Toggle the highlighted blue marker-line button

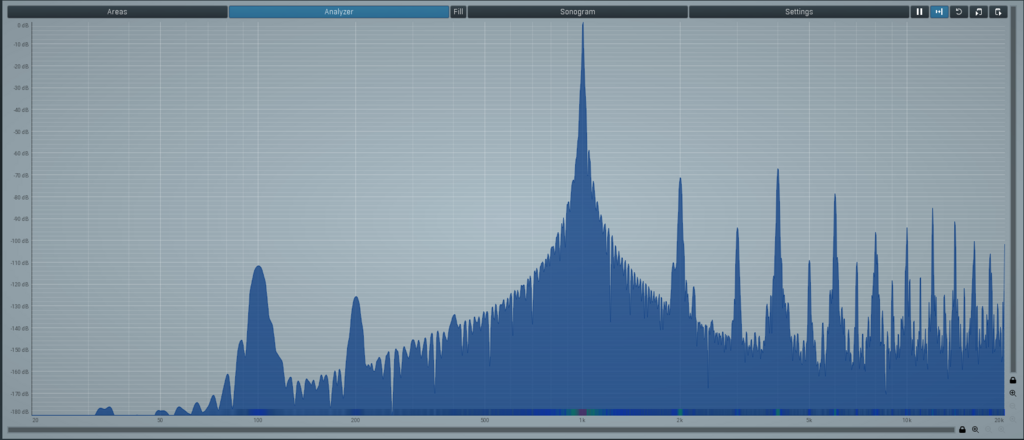pos(939,12)
